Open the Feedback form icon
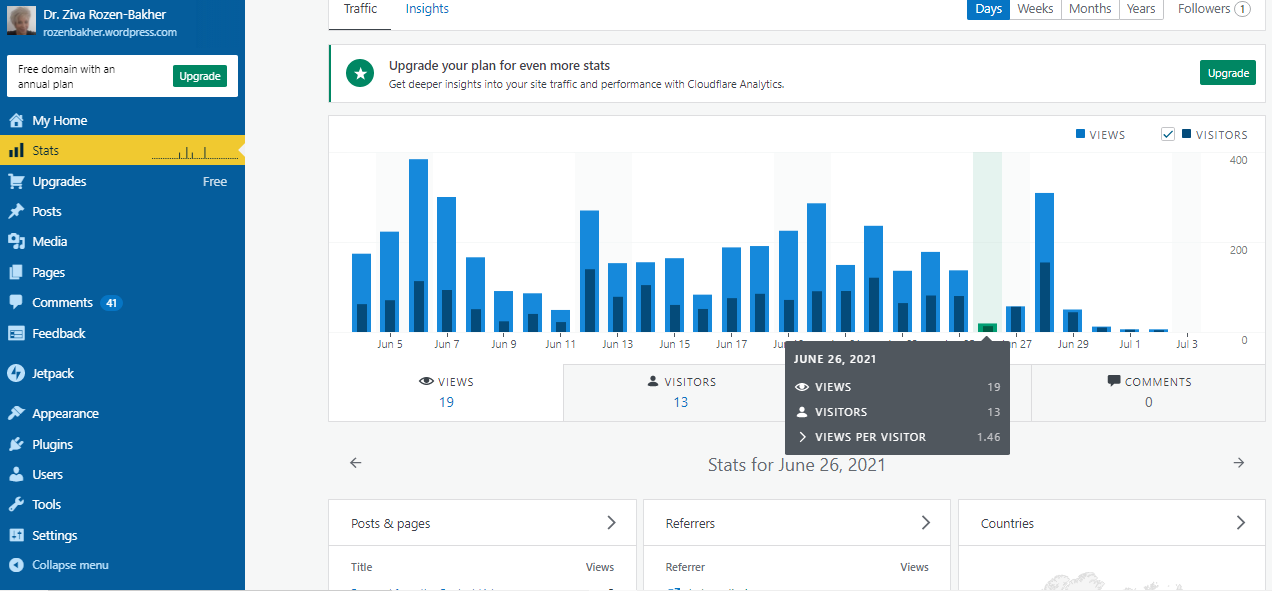 [x=16, y=333]
